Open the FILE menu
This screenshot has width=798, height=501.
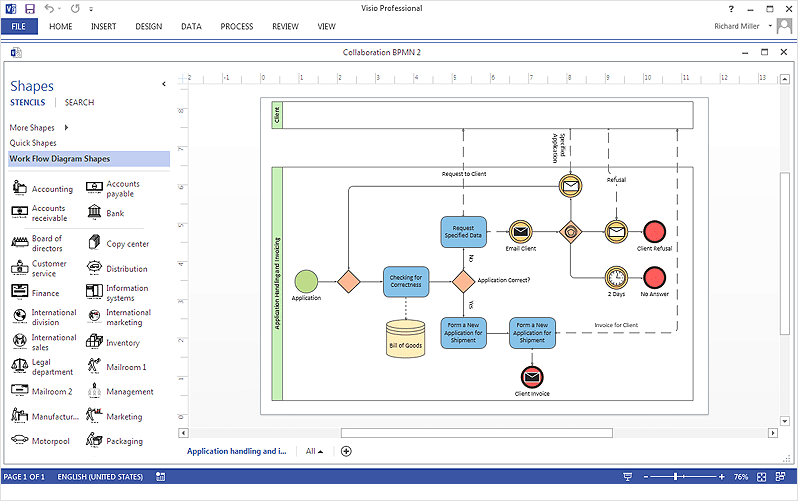tap(20, 26)
